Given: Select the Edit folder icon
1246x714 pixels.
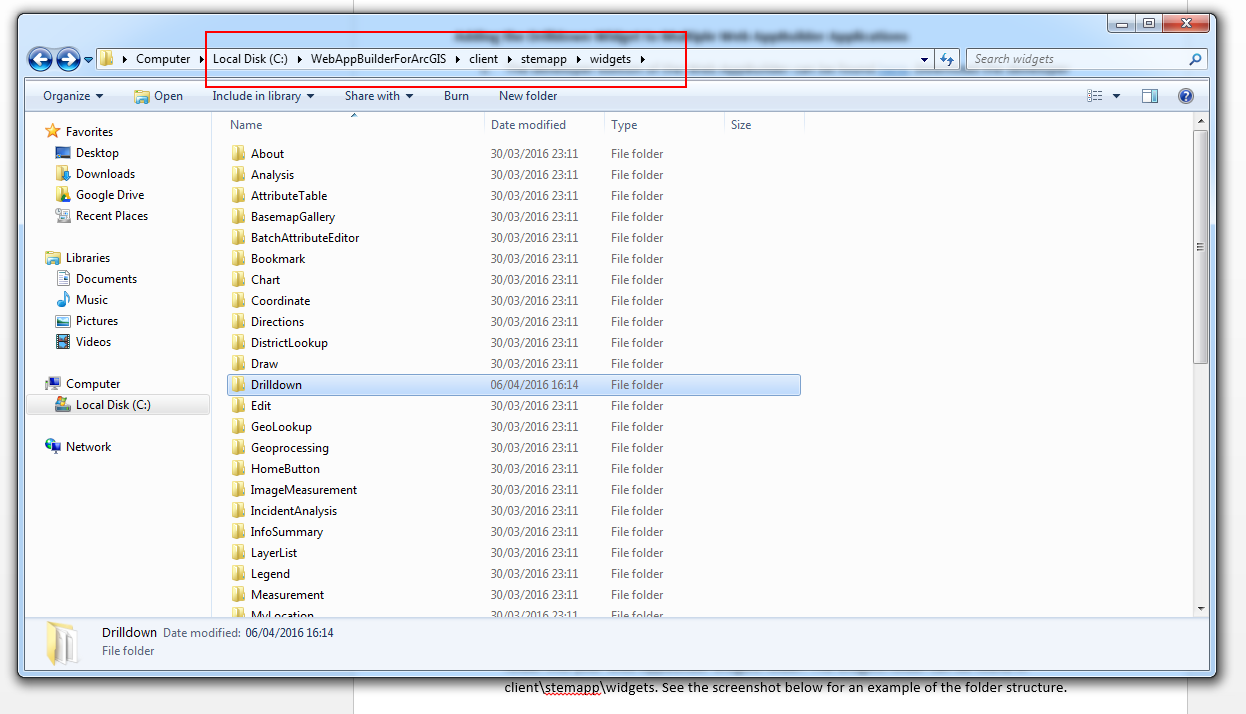Looking at the screenshot, I should [x=238, y=406].
